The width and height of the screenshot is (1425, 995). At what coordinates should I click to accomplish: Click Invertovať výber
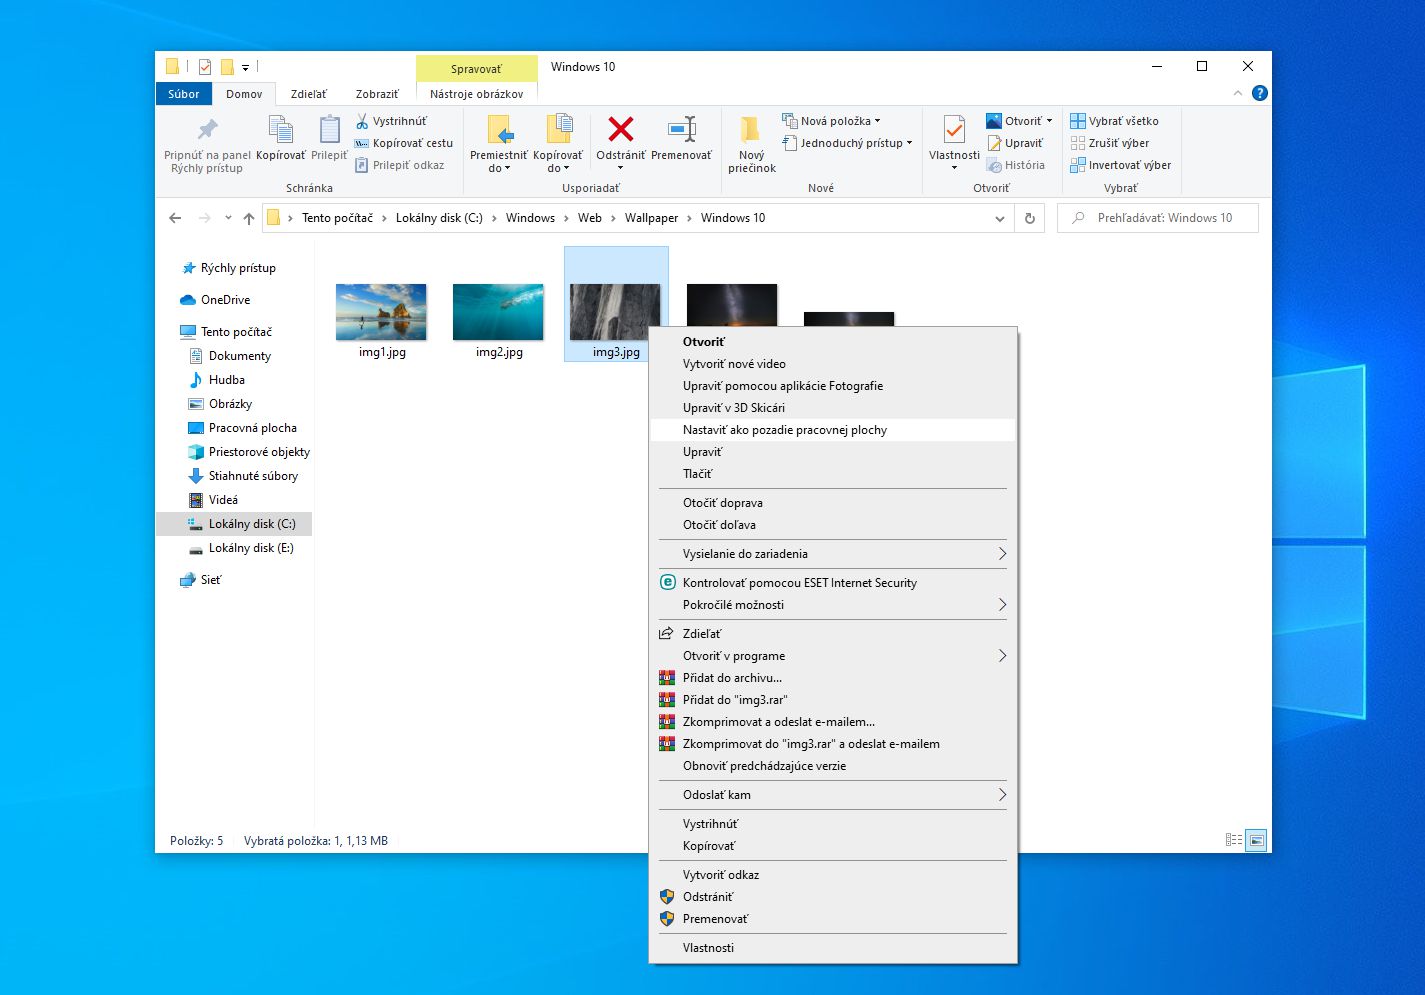[1120, 165]
